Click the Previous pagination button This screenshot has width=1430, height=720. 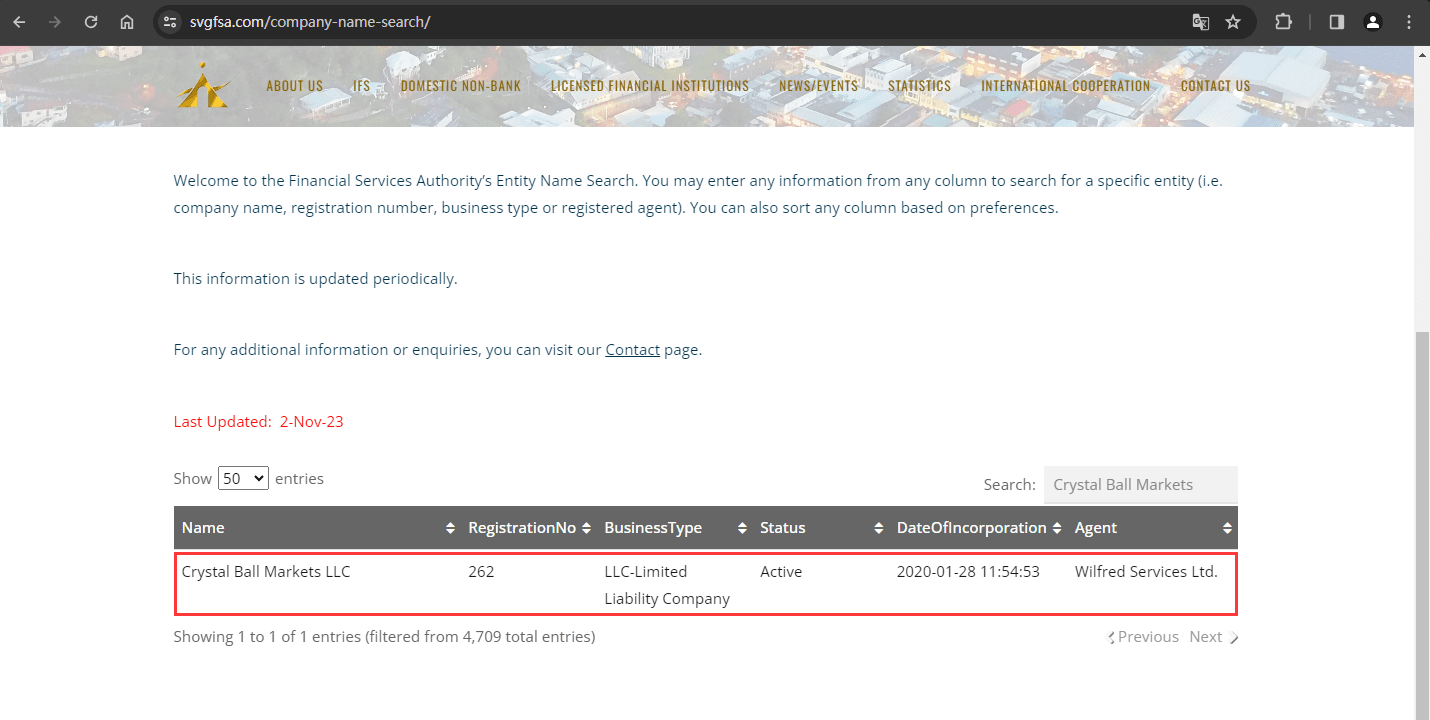[1144, 637]
